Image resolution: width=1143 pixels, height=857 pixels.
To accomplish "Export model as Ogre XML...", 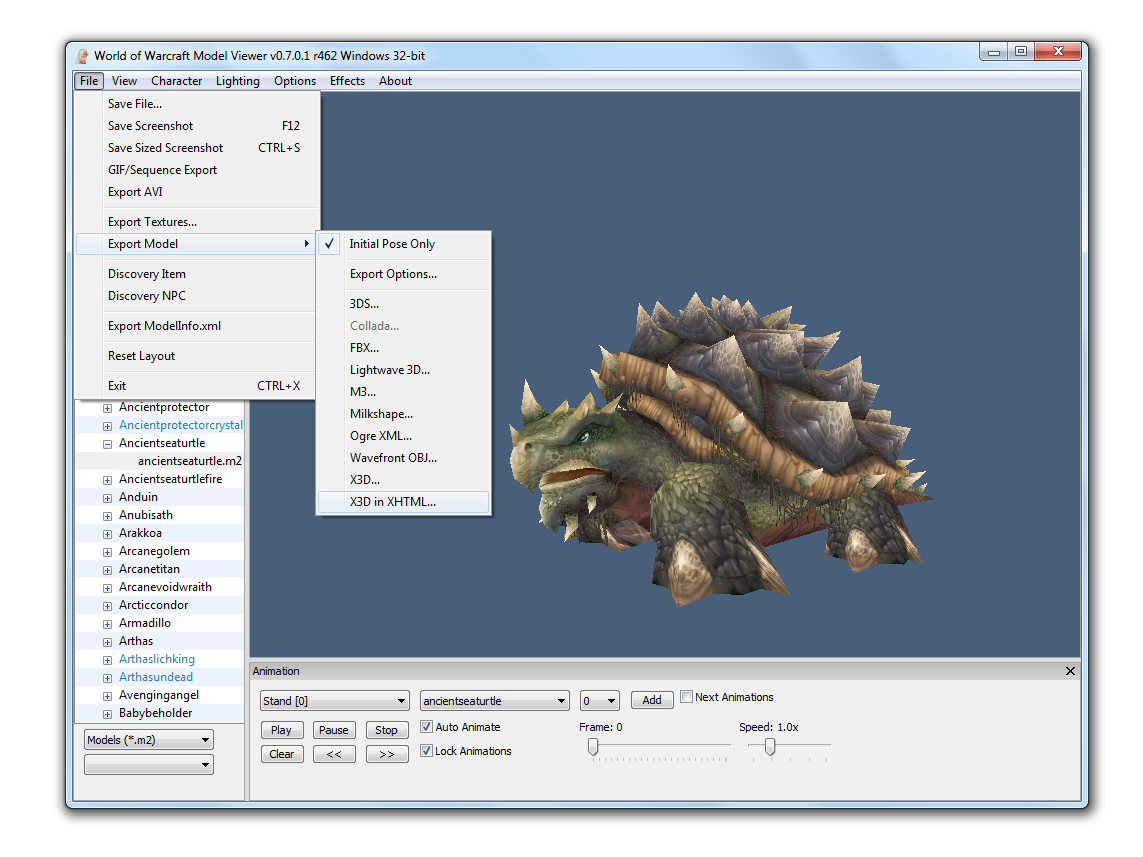I will tap(404, 436).
